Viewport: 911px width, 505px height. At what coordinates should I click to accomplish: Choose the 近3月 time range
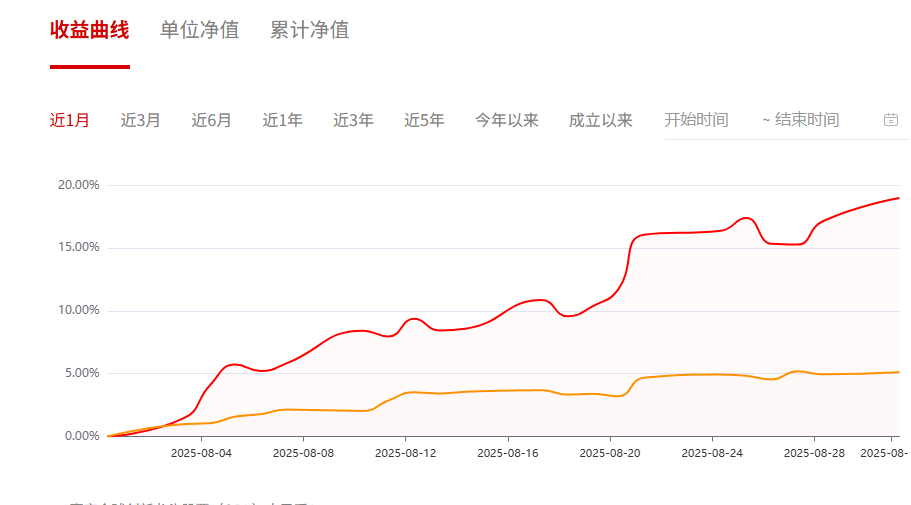point(141,120)
